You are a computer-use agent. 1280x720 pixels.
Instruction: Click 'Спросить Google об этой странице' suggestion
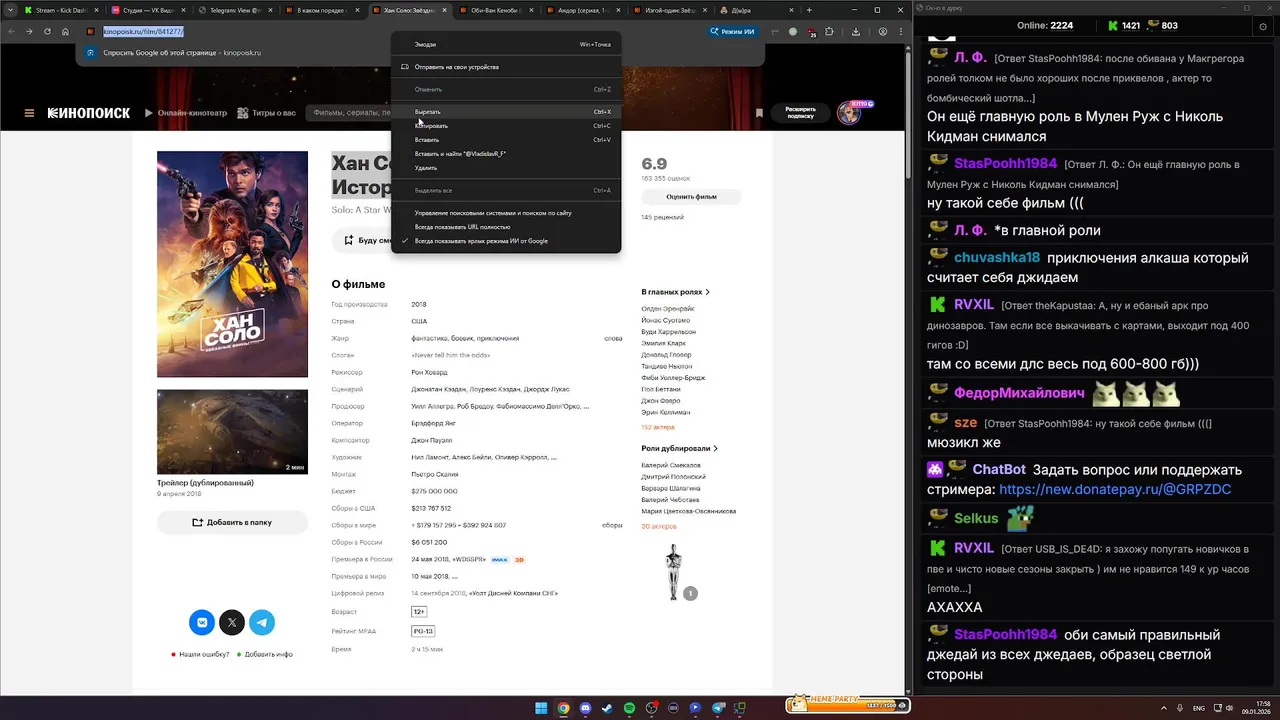click(x=180, y=53)
